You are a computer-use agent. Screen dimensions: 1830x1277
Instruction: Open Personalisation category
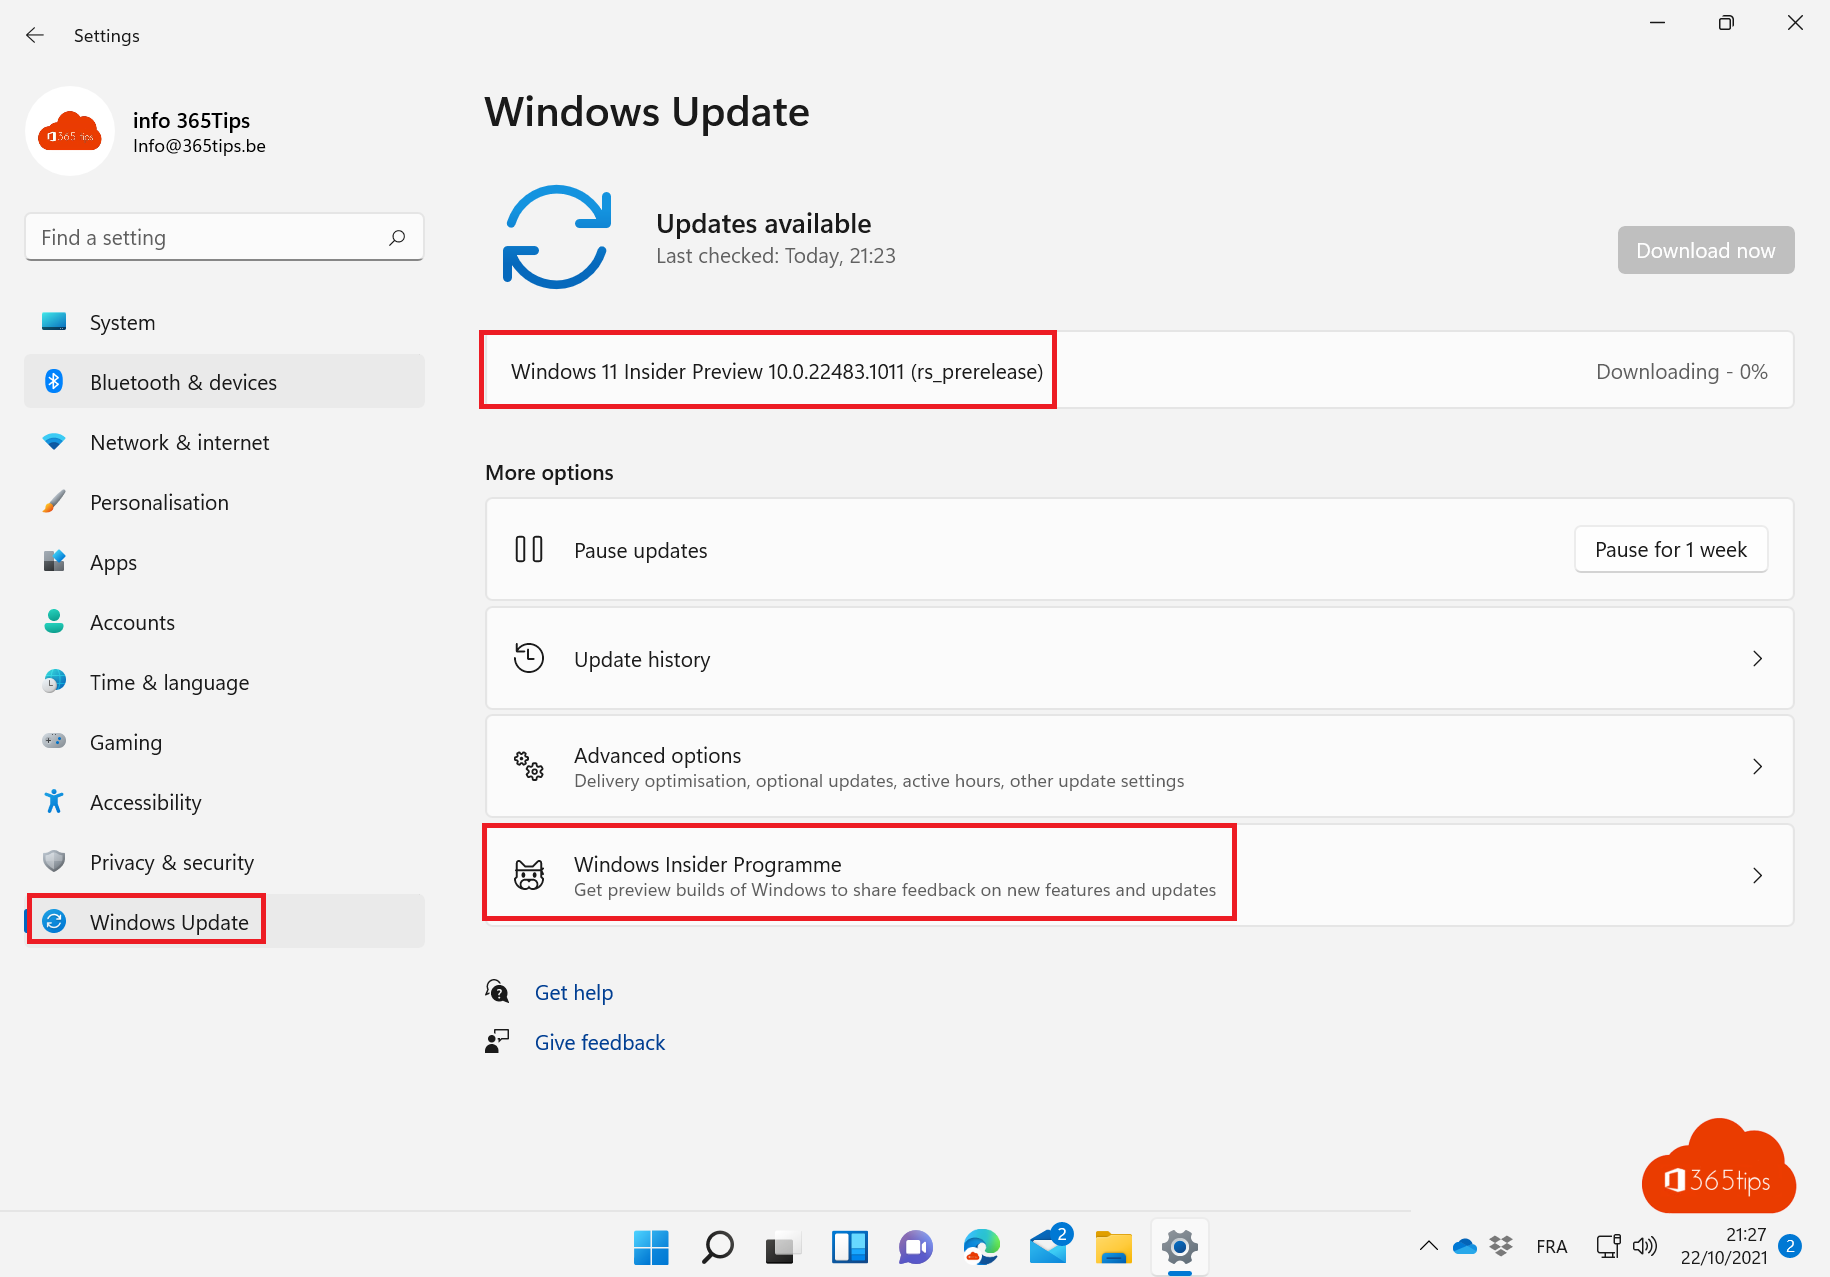[224, 502]
